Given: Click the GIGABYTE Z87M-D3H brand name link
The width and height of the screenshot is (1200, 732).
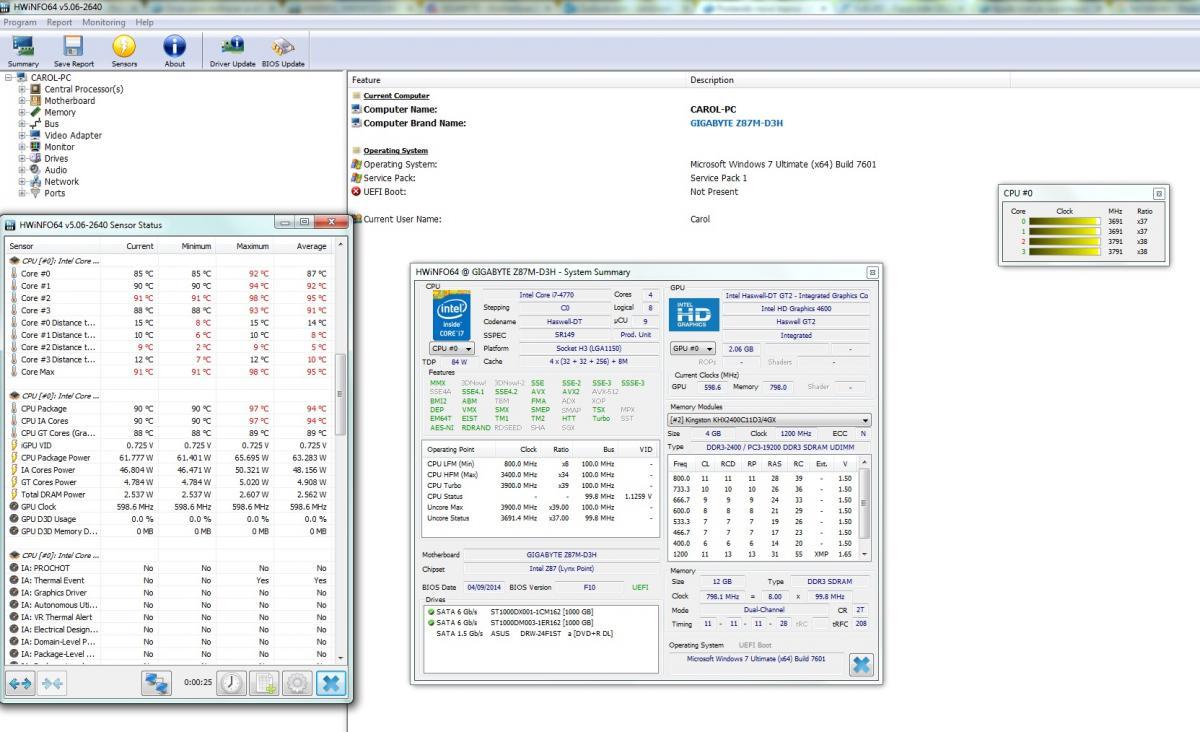Looking at the screenshot, I should coord(736,123).
